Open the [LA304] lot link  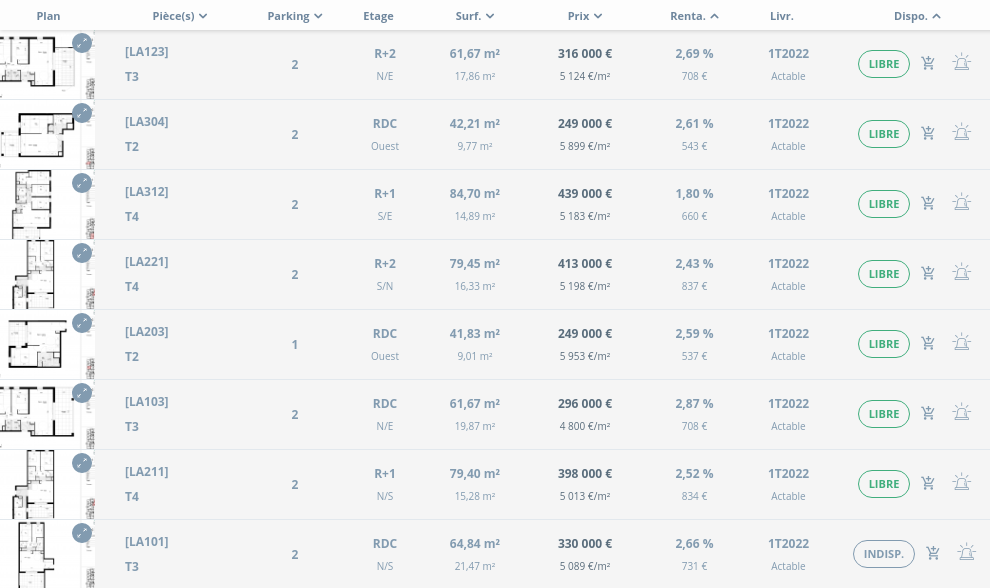point(146,122)
